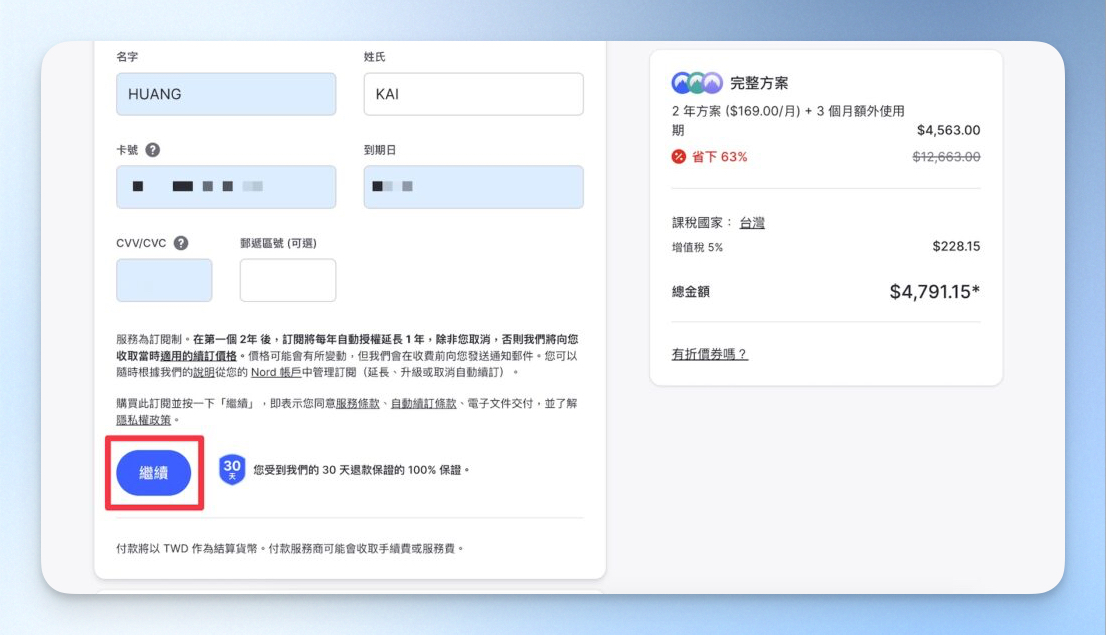Focus the 名字 field containing HUANG
1106x635 pixels.
click(226, 94)
